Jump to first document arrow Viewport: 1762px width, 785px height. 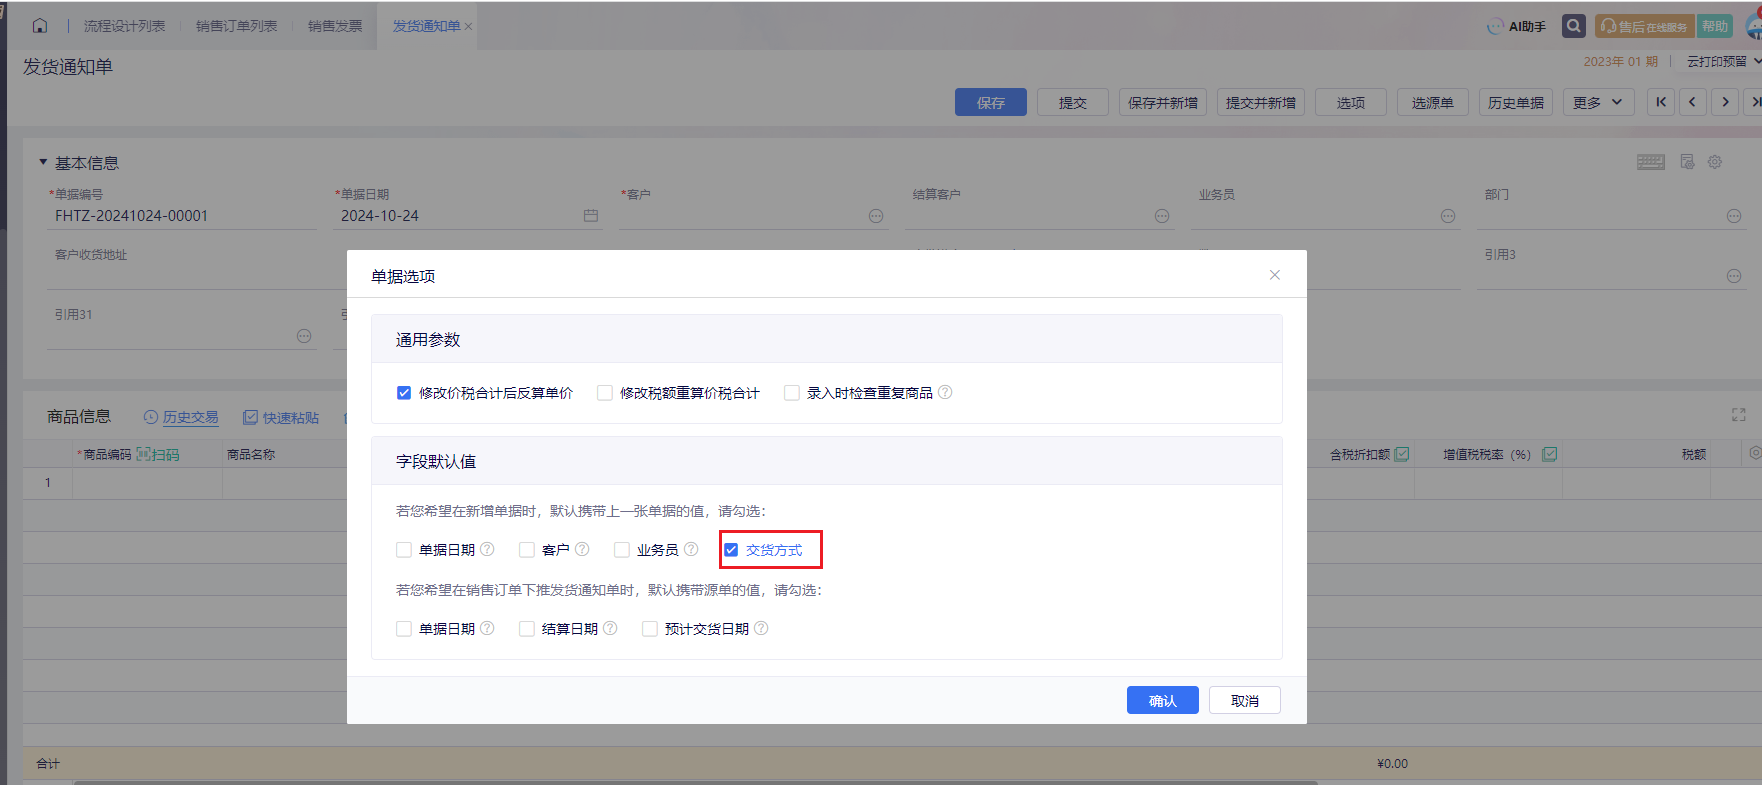(1661, 102)
